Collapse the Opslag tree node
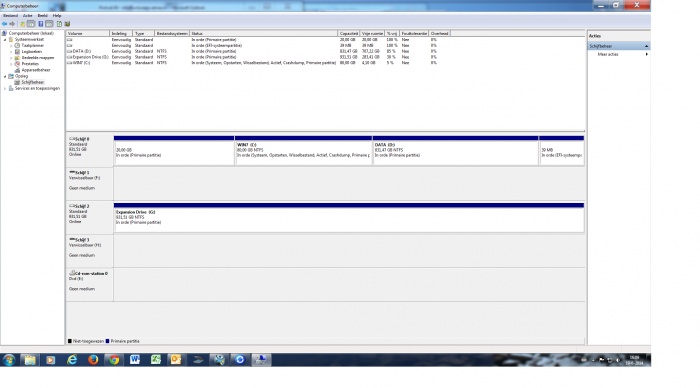This screenshot has width=700, height=388. (5, 76)
